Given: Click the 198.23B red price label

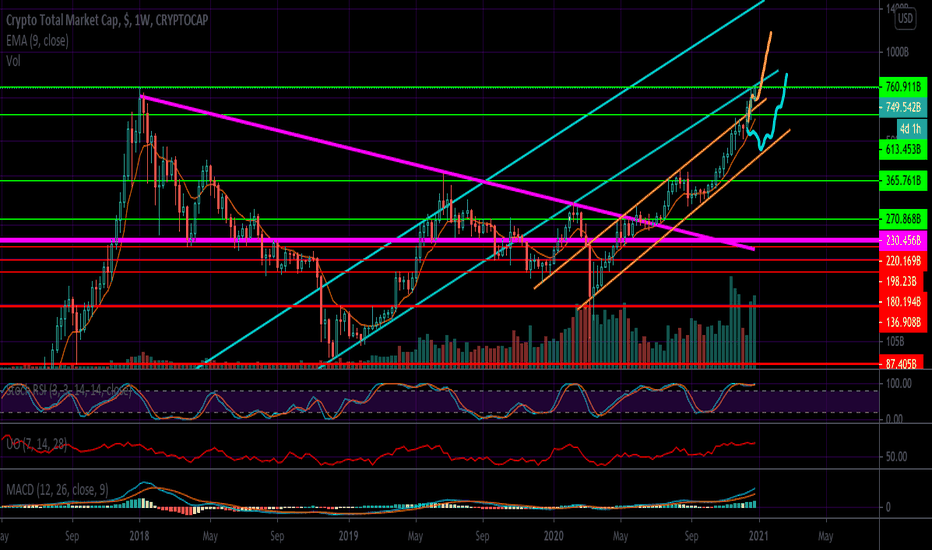Looking at the screenshot, I should [x=901, y=281].
